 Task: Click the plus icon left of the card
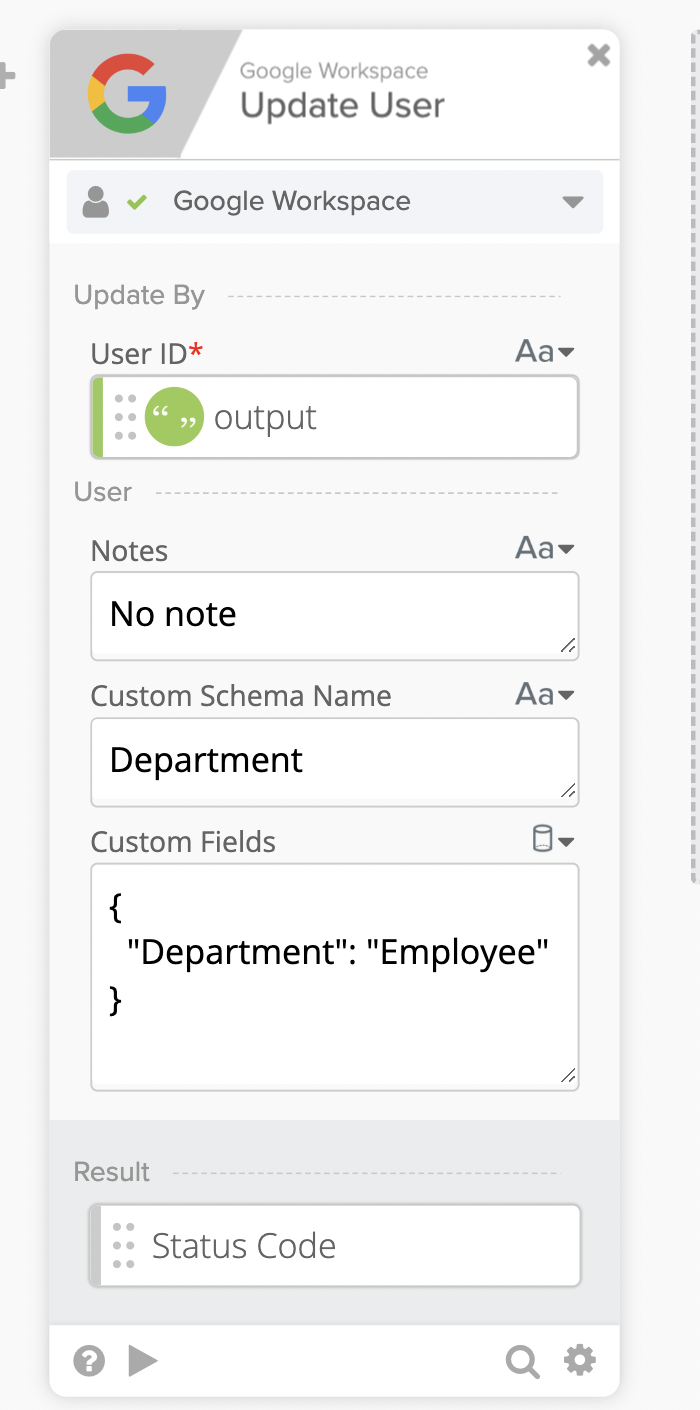tap(6, 76)
